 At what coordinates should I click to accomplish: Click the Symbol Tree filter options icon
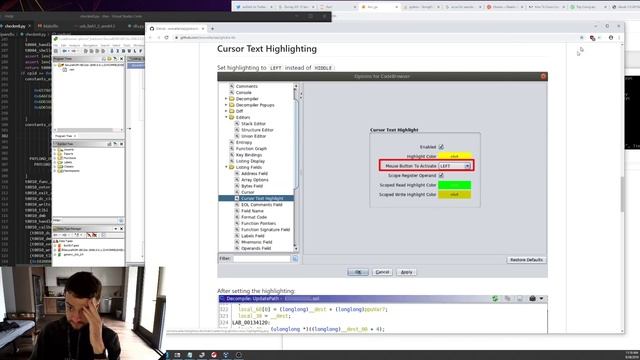(120, 220)
